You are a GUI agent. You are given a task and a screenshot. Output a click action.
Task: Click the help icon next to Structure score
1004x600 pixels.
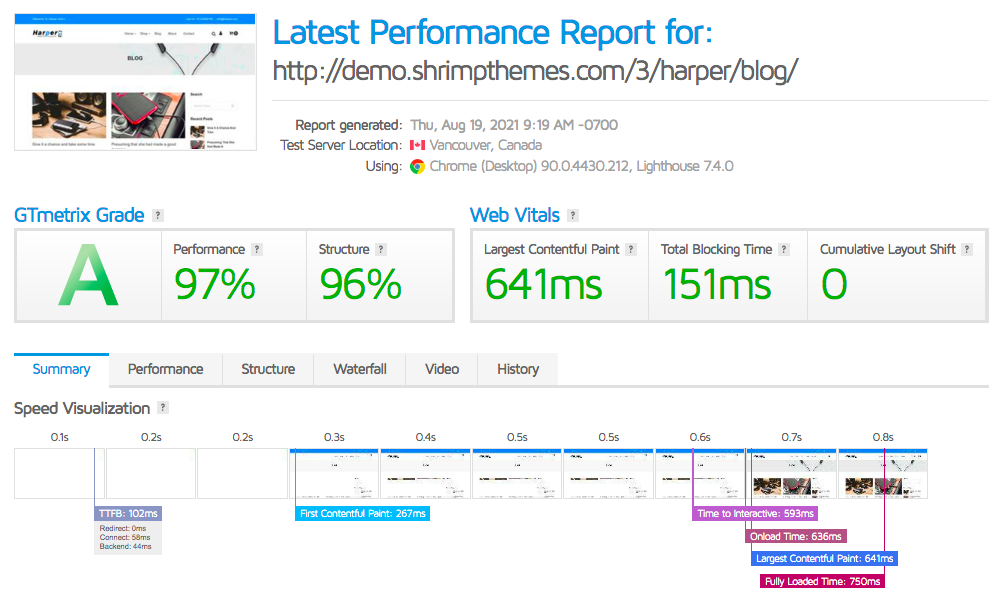click(381, 250)
